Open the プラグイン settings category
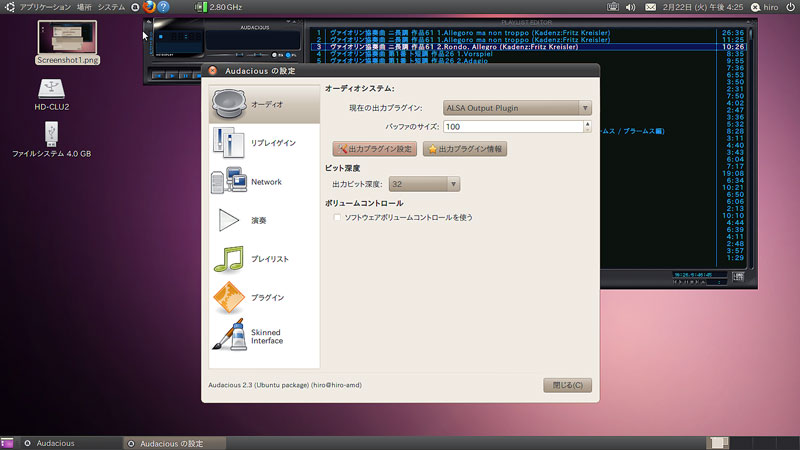The image size is (800, 450). pyautogui.click(x=264, y=297)
